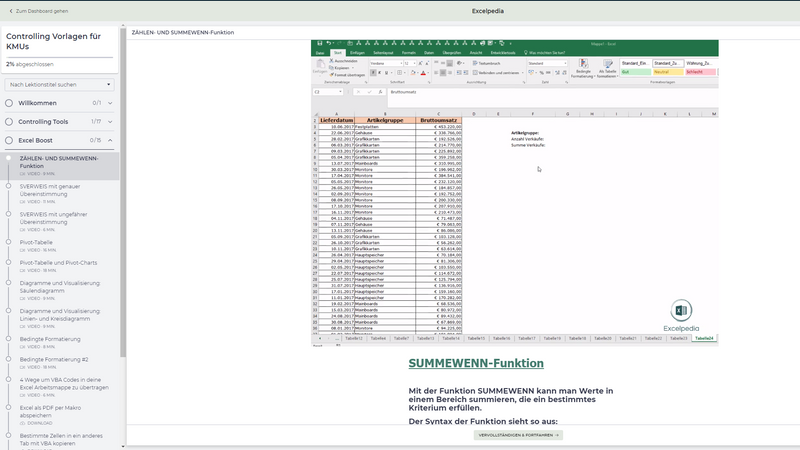
Task: Toggle Italic formatting in Excel ribbon
Action: [x=380, y=73]
